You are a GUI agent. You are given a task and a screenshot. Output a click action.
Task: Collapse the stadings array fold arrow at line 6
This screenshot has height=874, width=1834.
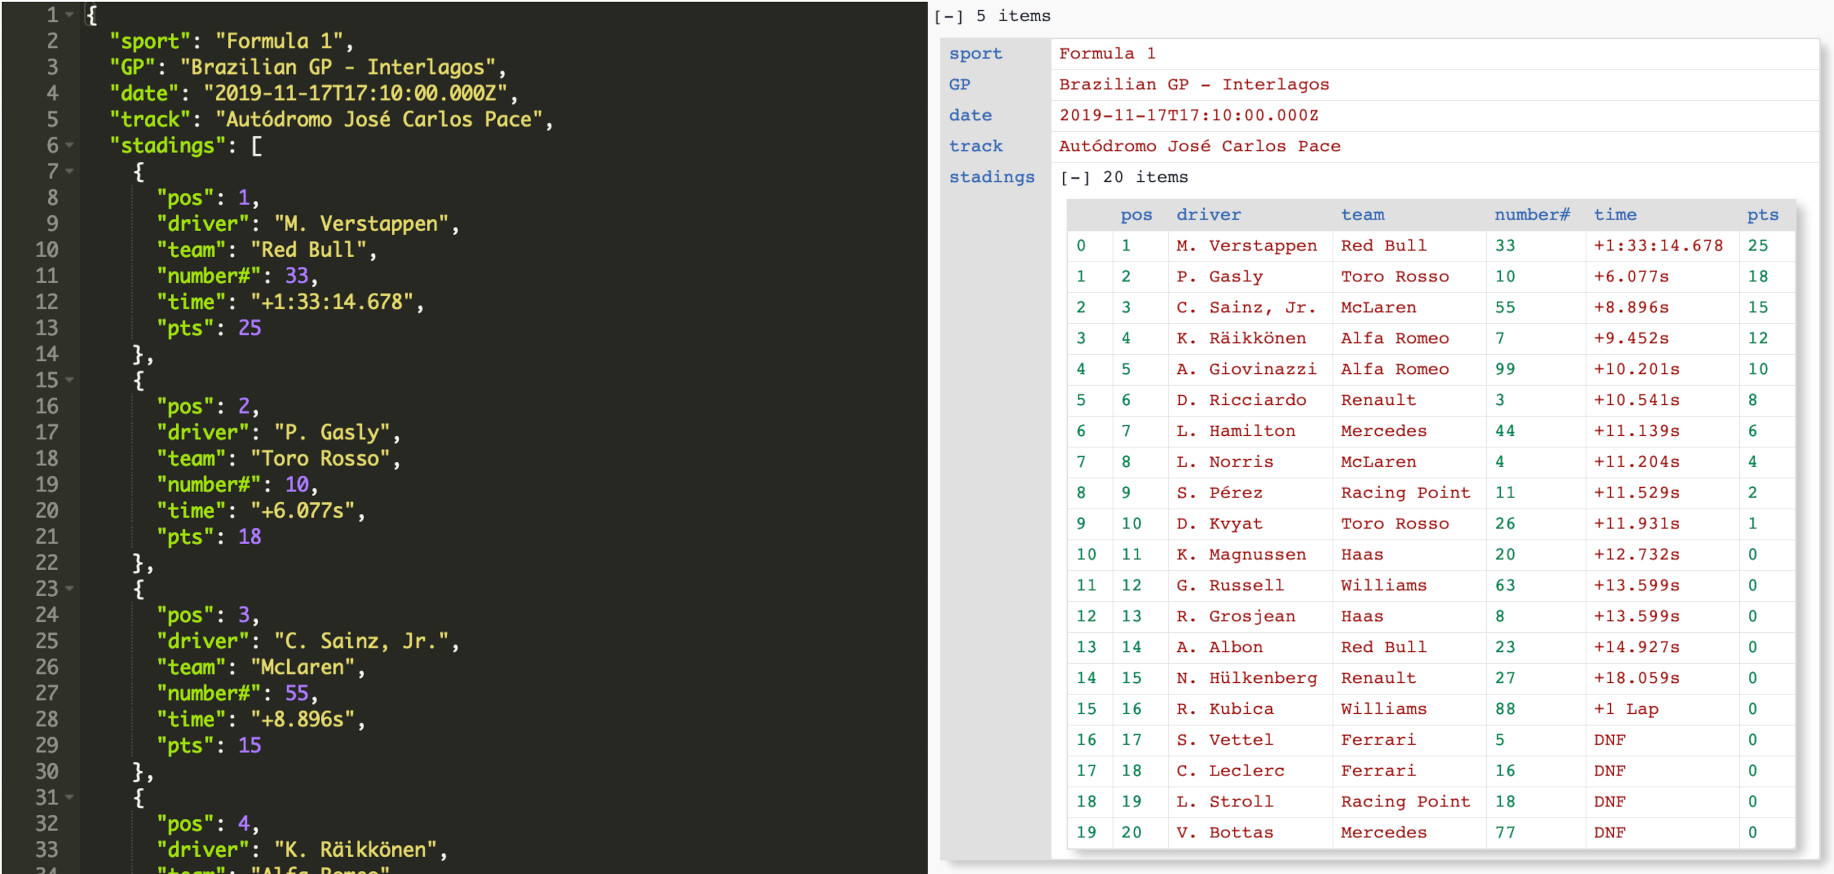pyautogui.click(x=69, y=145)
